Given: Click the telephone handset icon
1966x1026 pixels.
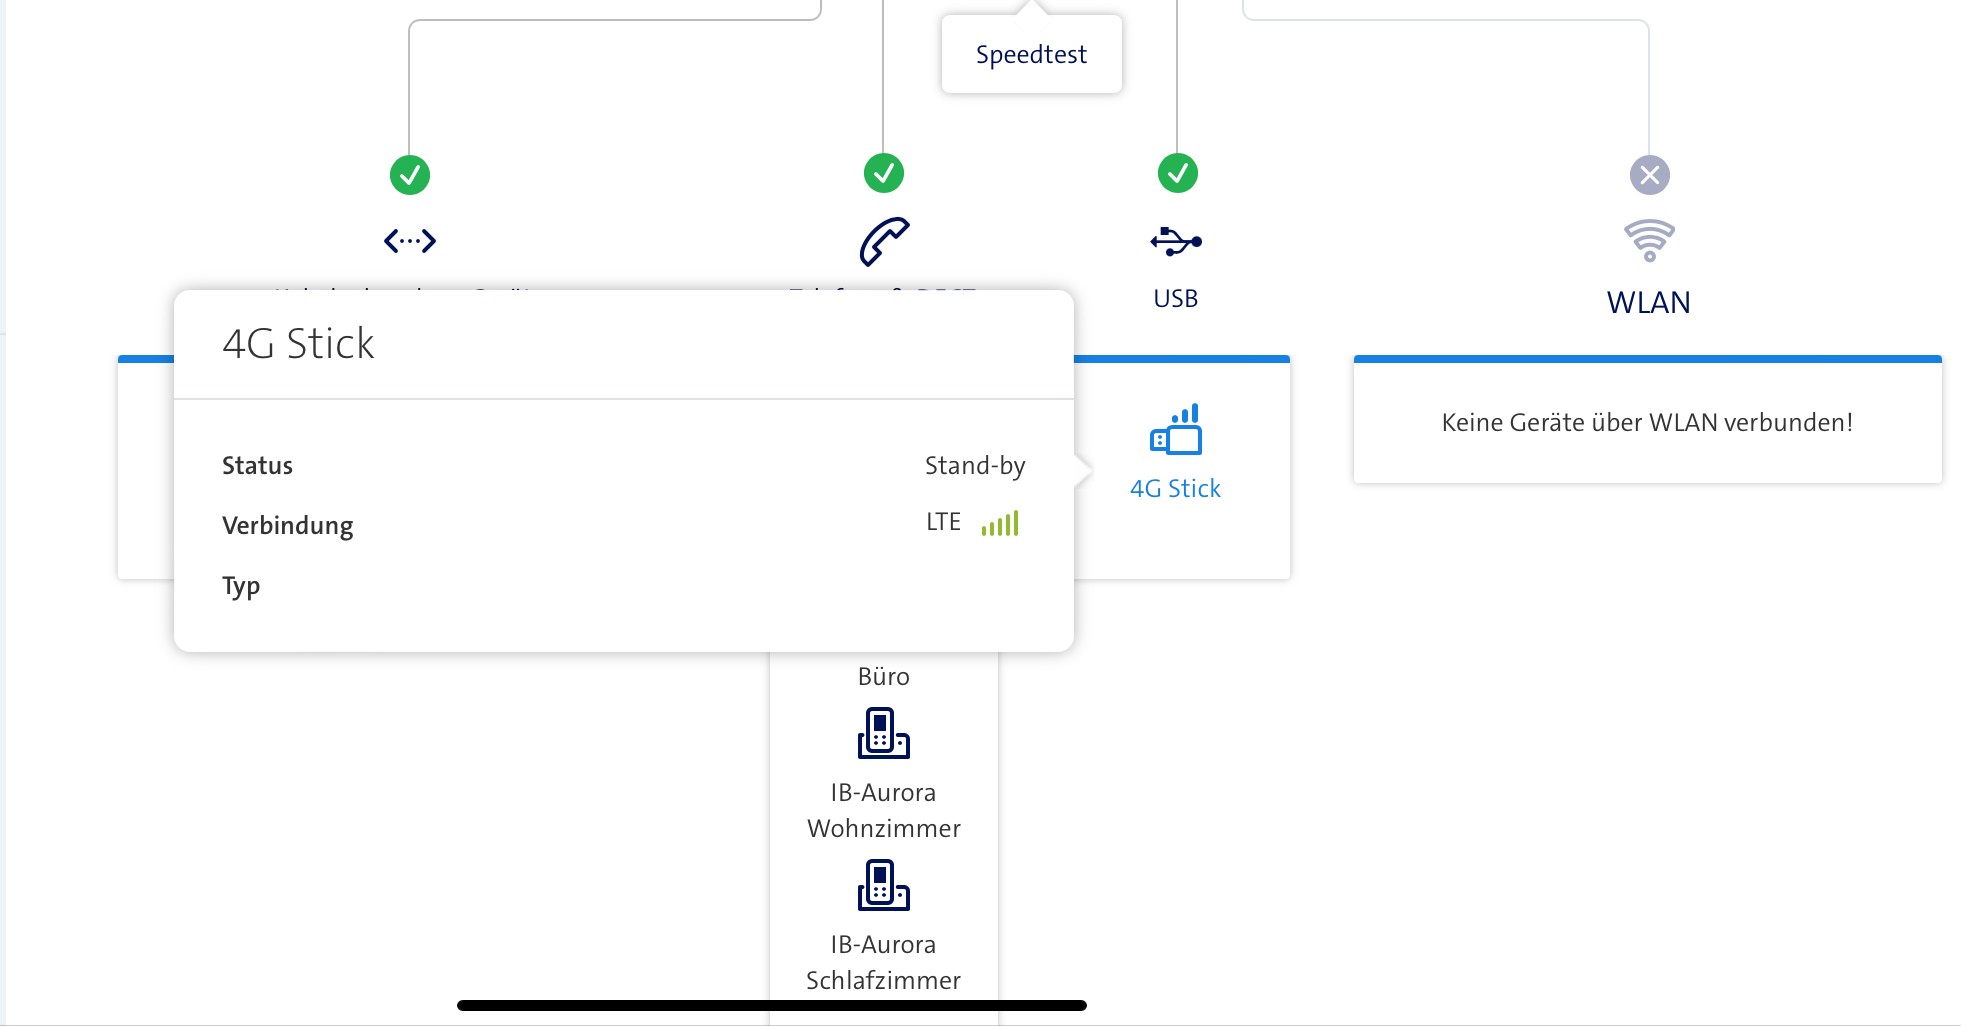Looking at the screenshot, I should coord(884,241).
